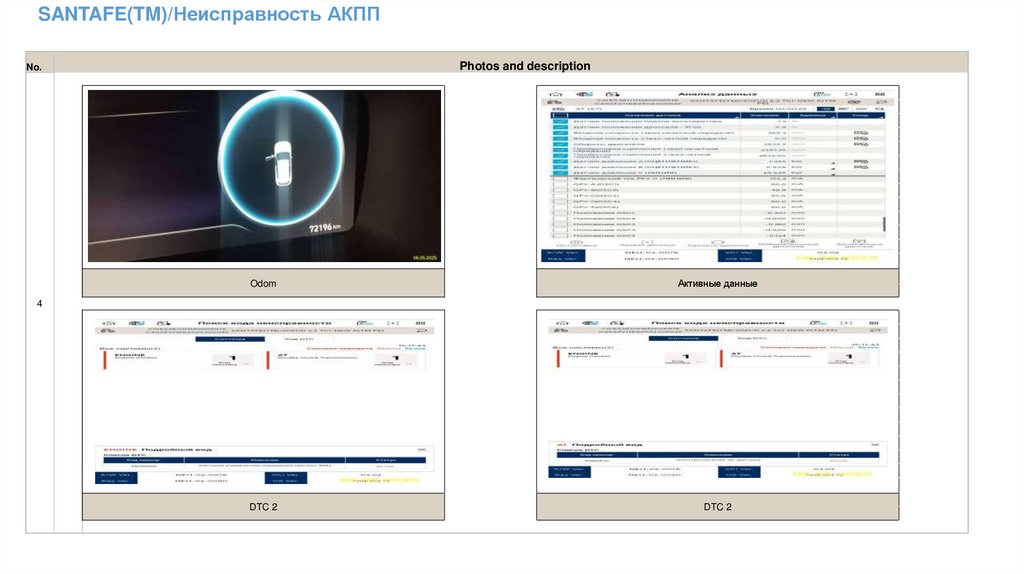Click the 'DTC 2' caption under the right screenshot
This screenshot has height=574, width=1024.
tap(717, 507)
